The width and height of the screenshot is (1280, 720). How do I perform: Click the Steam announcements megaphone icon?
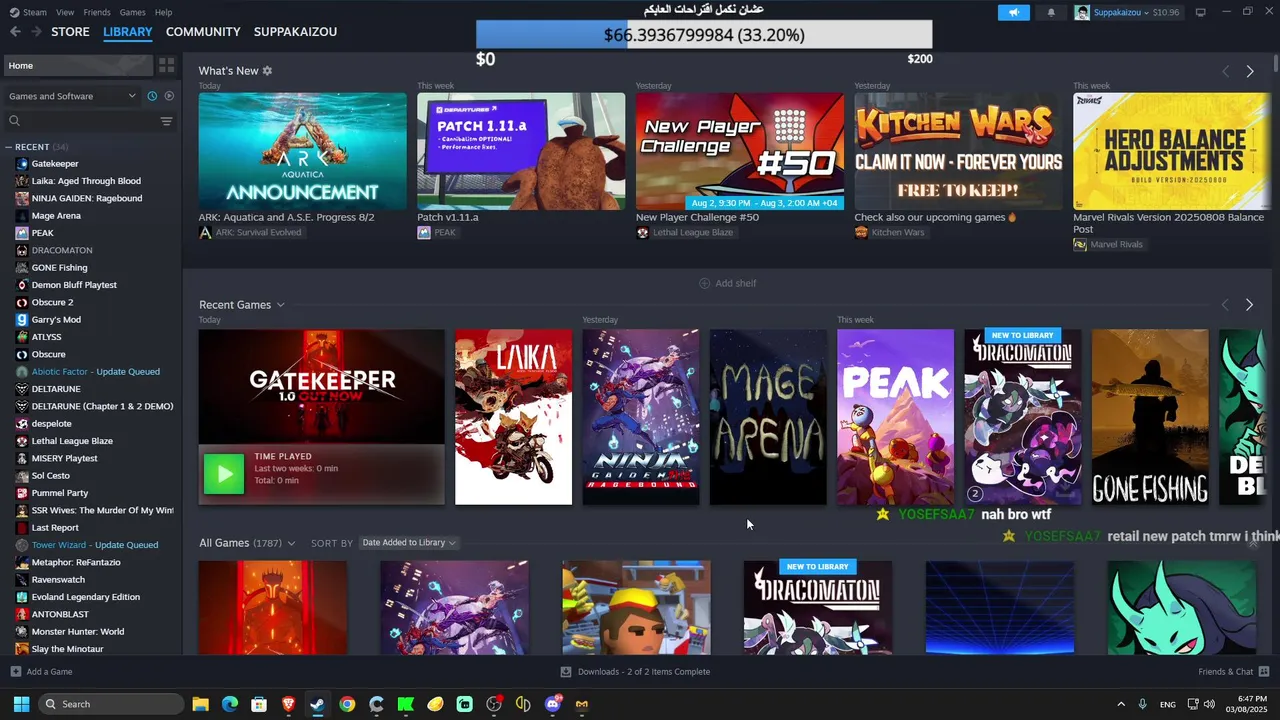(1013, 13)
